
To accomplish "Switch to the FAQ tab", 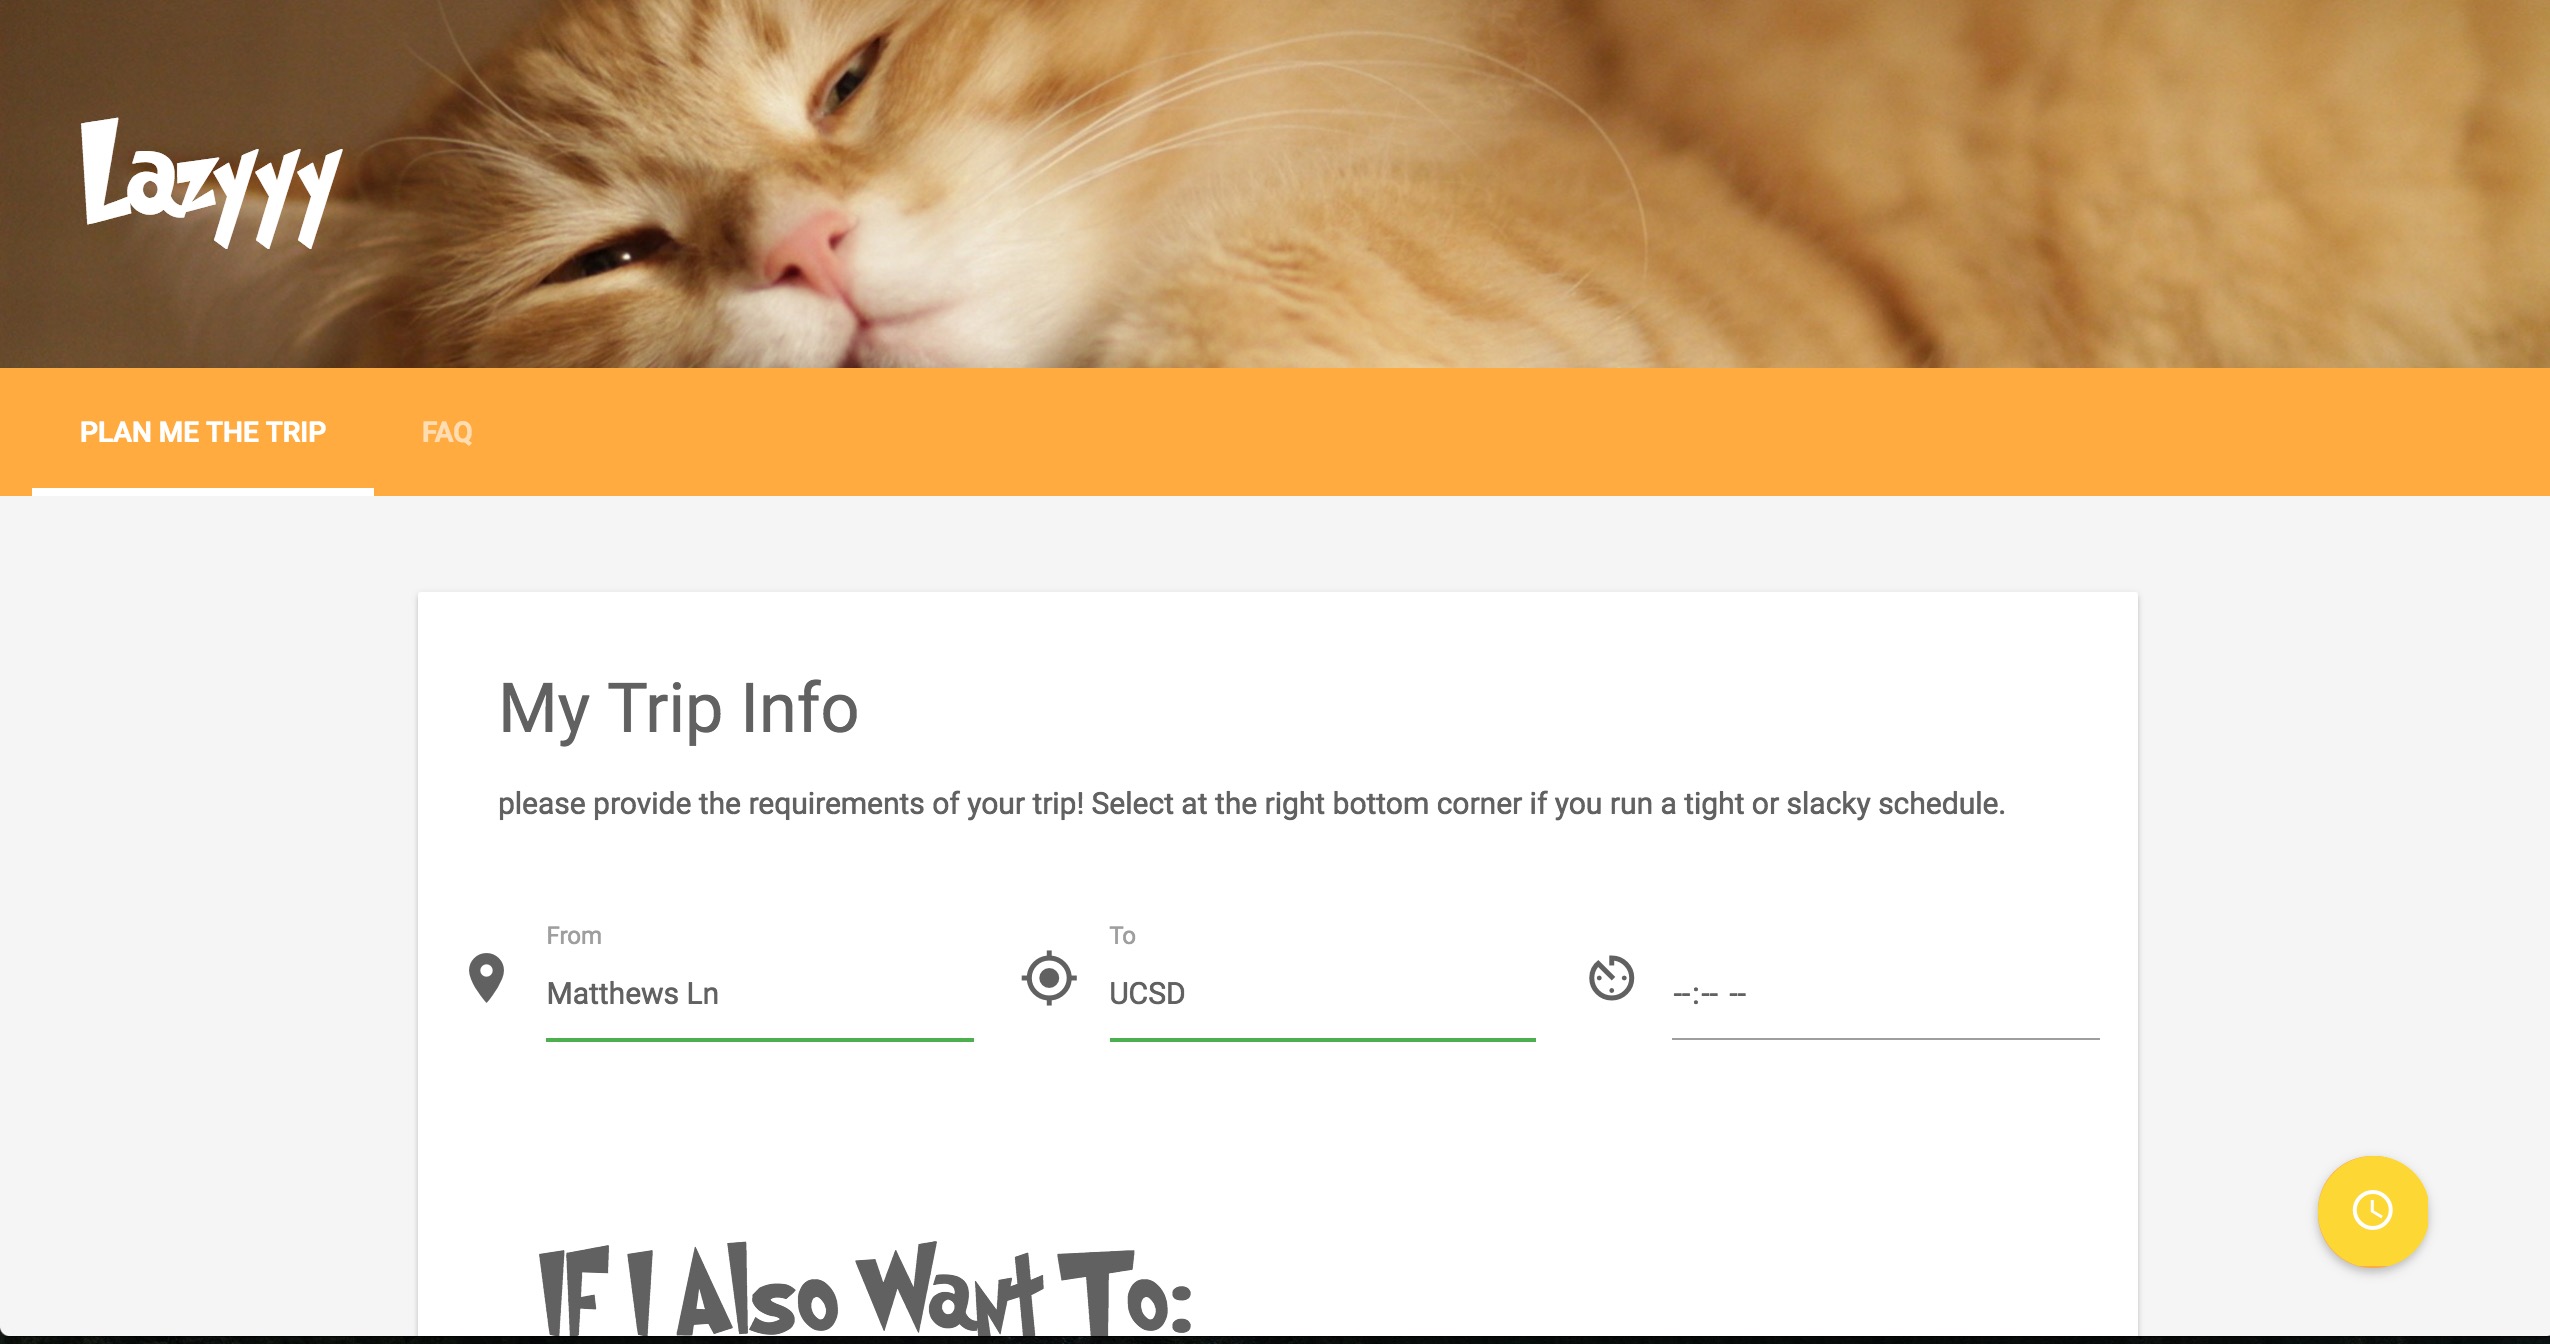I will tap(447, 432).
